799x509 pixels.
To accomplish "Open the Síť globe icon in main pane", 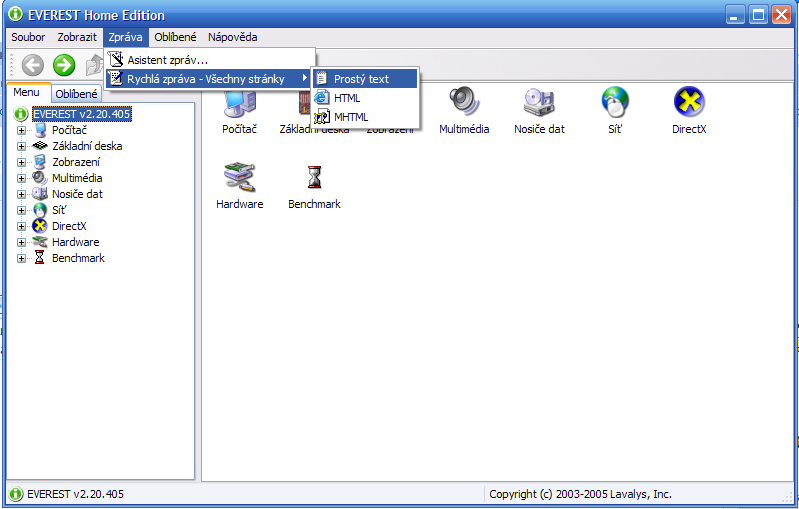I will pos(615,101).
